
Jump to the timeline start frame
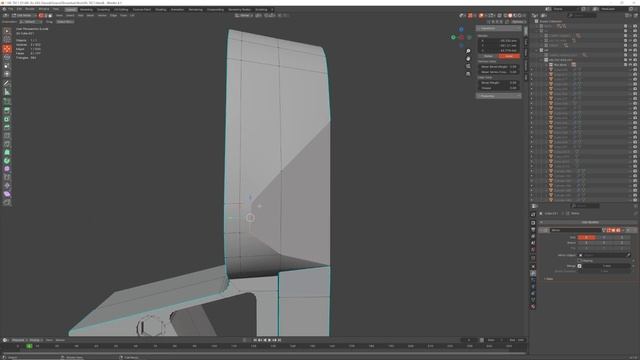256,340
